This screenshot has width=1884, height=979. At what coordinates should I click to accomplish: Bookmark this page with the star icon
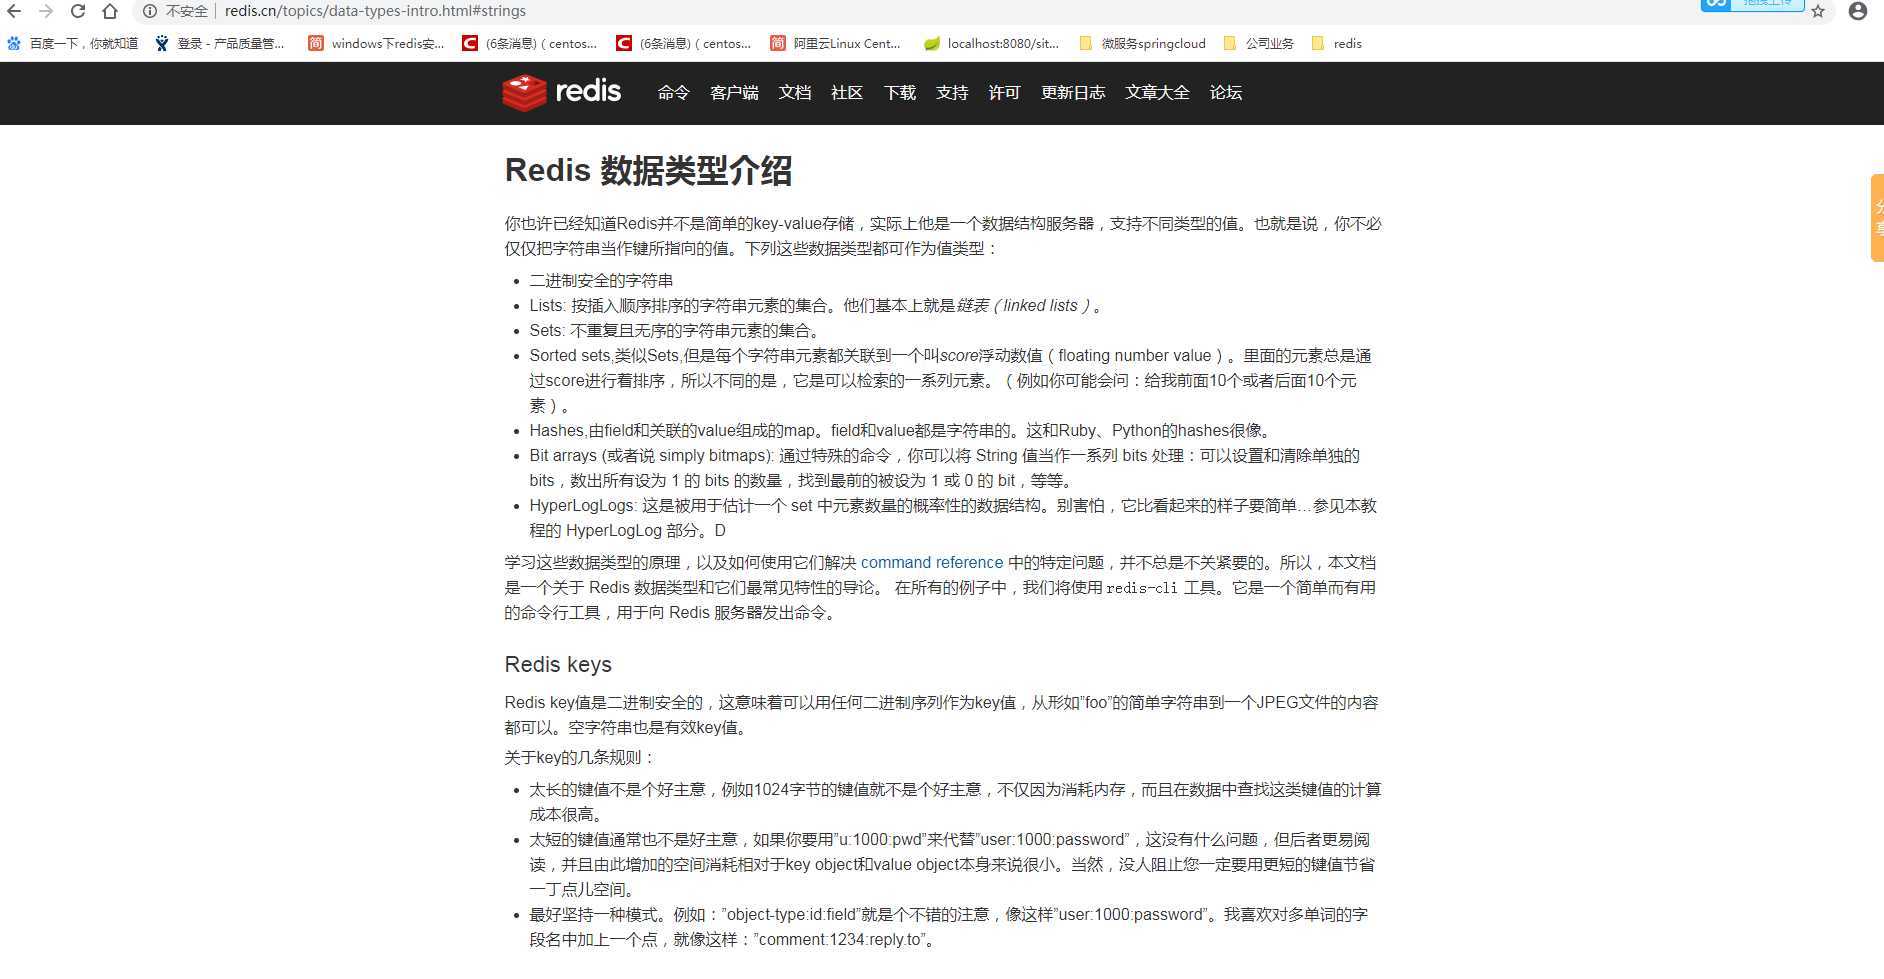pyautogui.click(x=1818, y=11)
